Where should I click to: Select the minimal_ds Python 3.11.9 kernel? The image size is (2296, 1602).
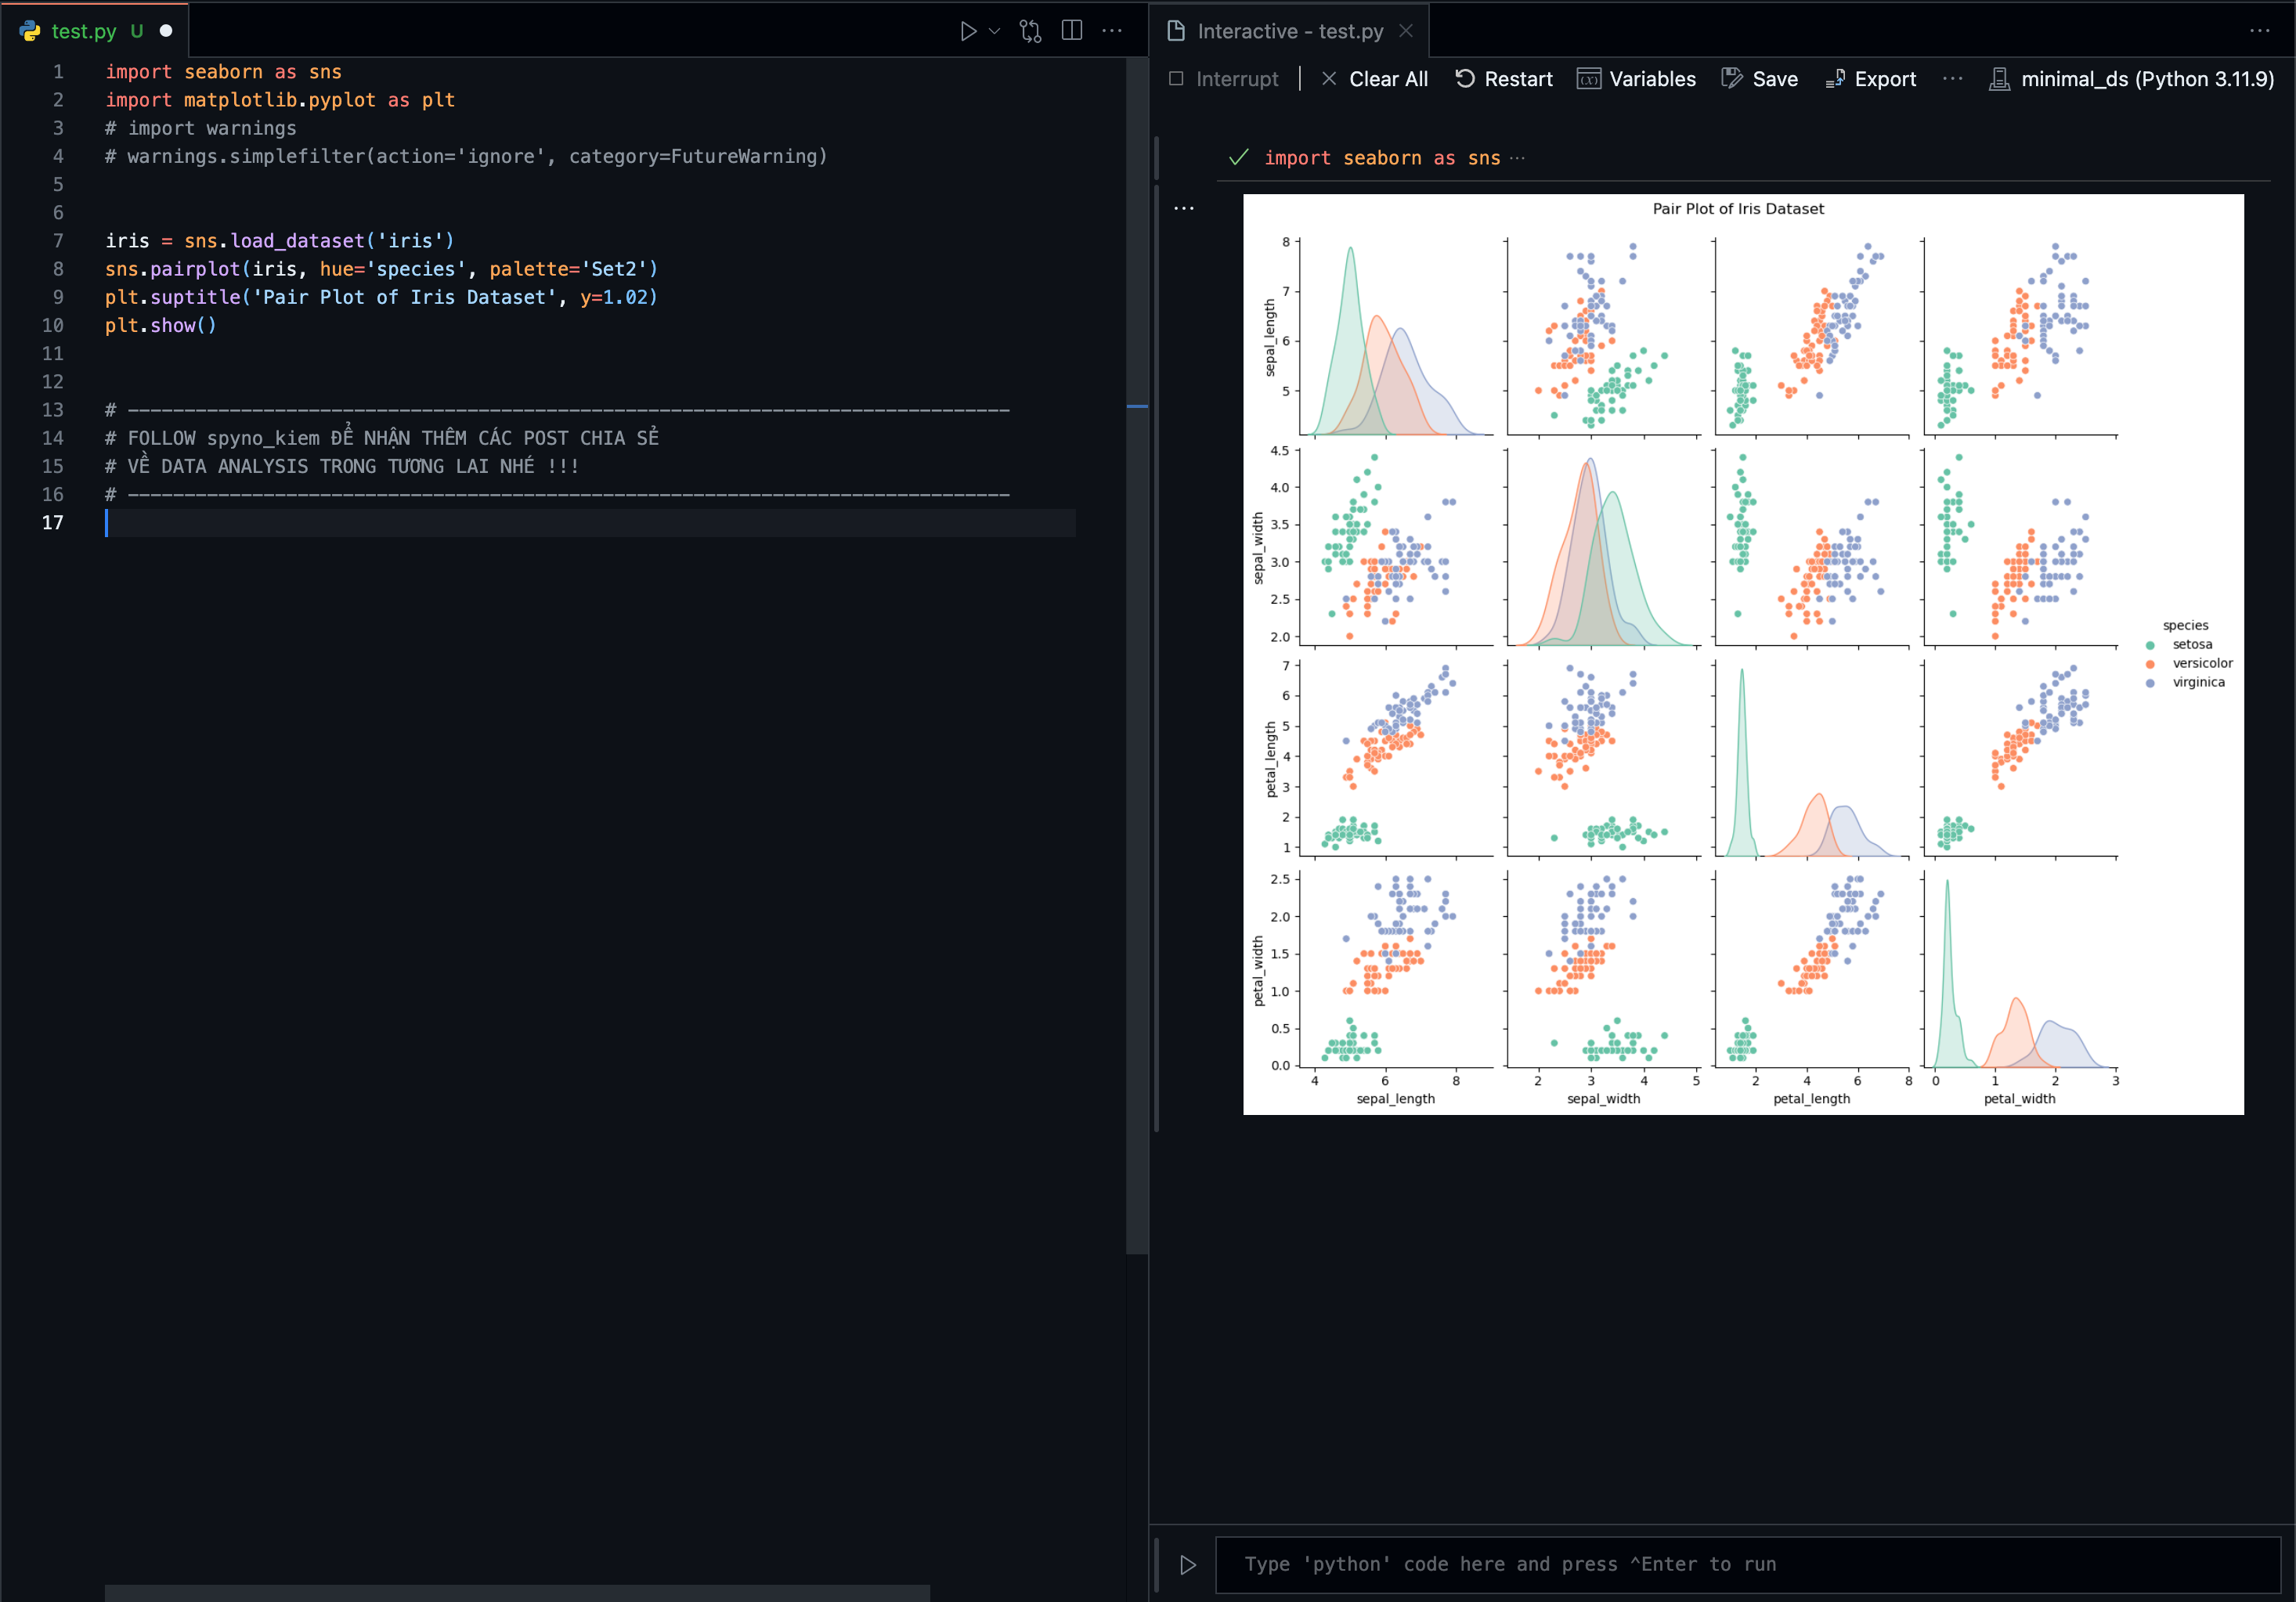point(2132,79)
